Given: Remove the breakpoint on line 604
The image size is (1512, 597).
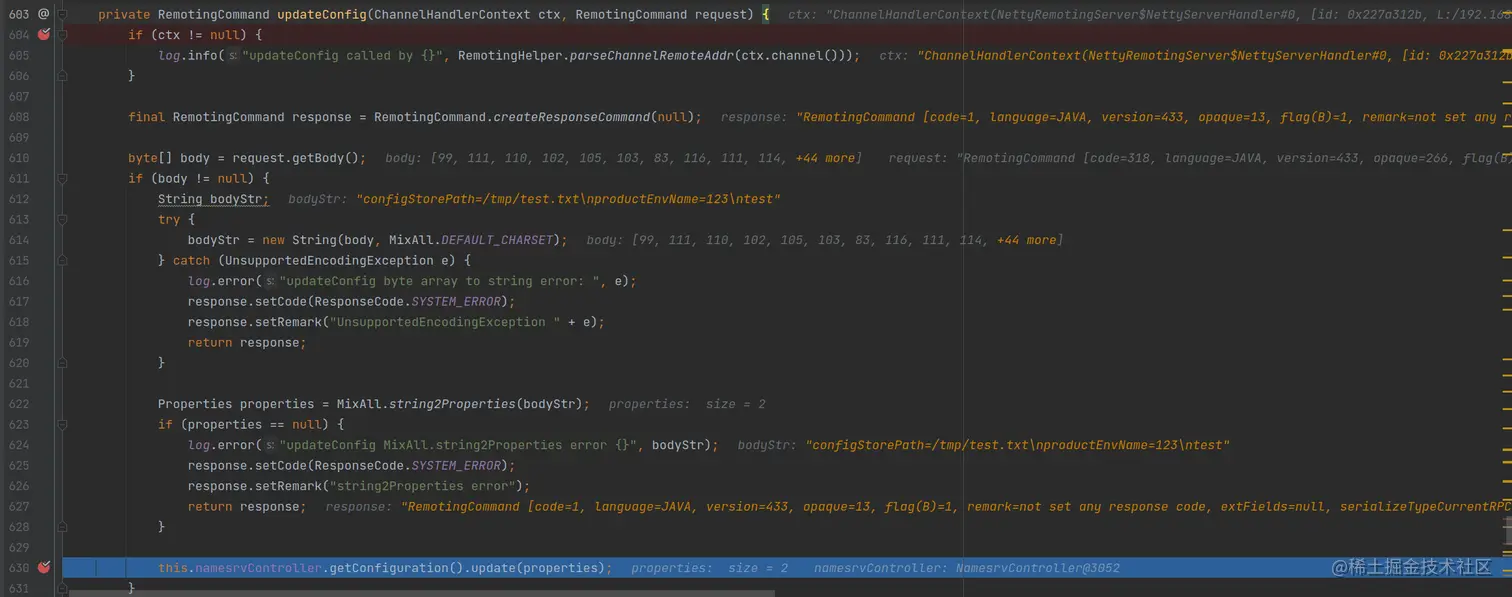Looking at the screenshot, I should tap(43, 34).
